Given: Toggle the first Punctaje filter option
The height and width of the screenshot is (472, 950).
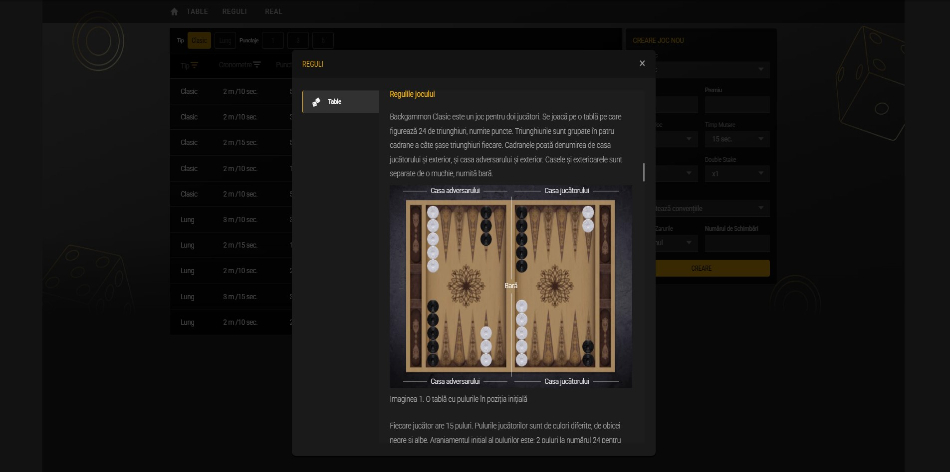Looking at the screenshot, I should [272, 40].
